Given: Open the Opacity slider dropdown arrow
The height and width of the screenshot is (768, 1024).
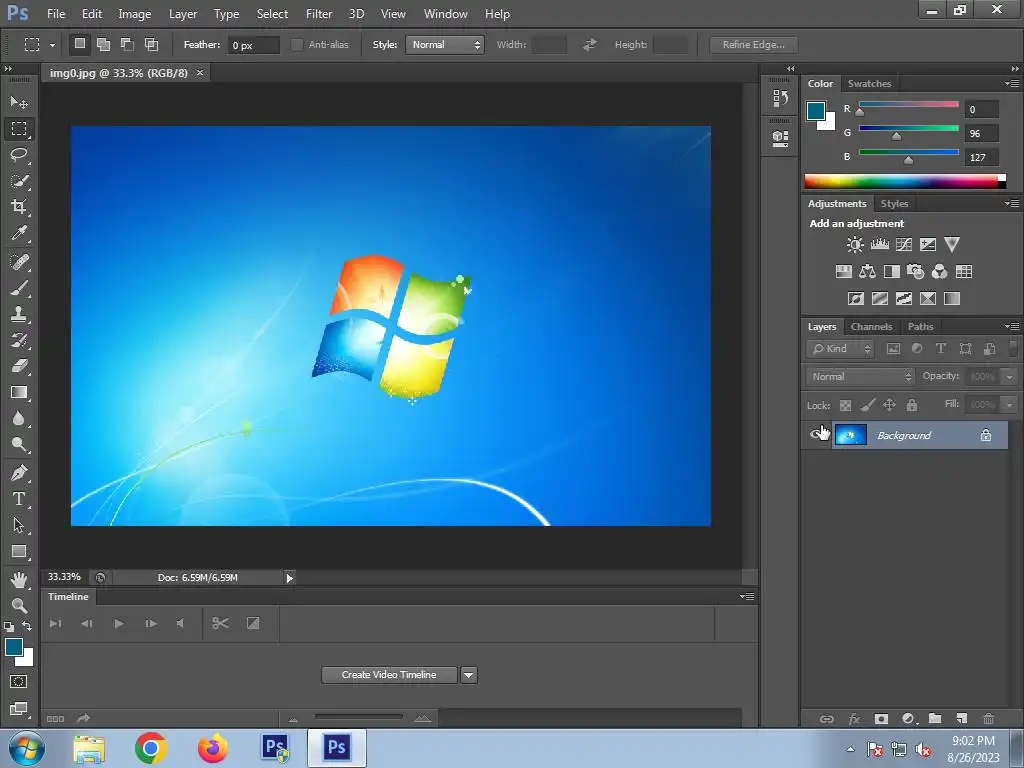Looking at the screenshot, I should (1010, 377).
